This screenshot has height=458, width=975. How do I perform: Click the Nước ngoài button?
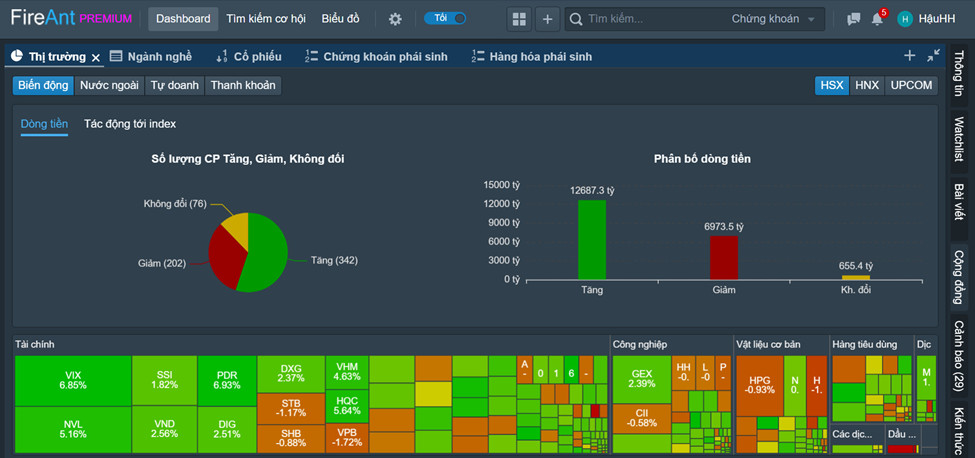click(109, 86)
